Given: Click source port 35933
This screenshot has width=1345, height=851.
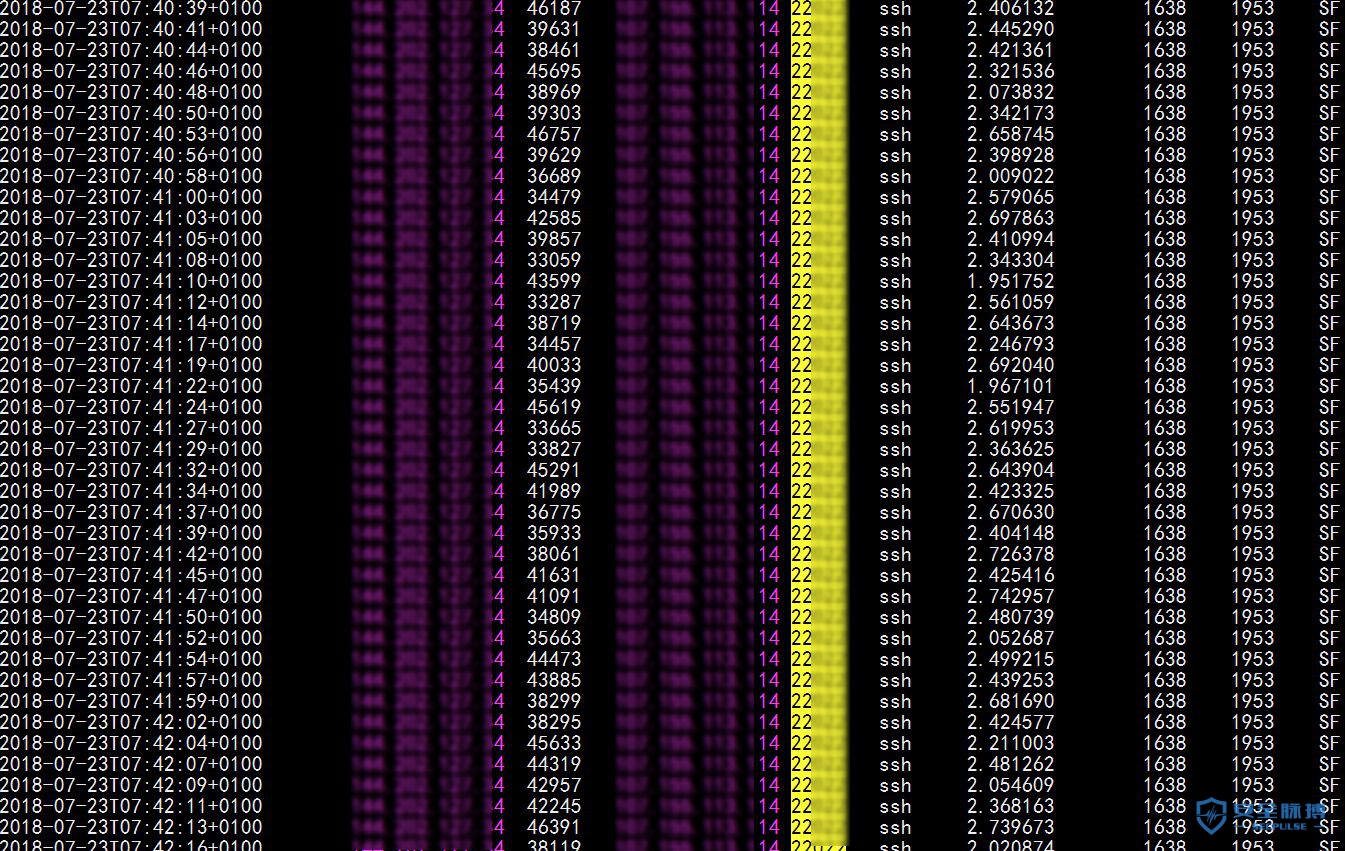Looking at the screenshot, I should click(x=554, y=533).
